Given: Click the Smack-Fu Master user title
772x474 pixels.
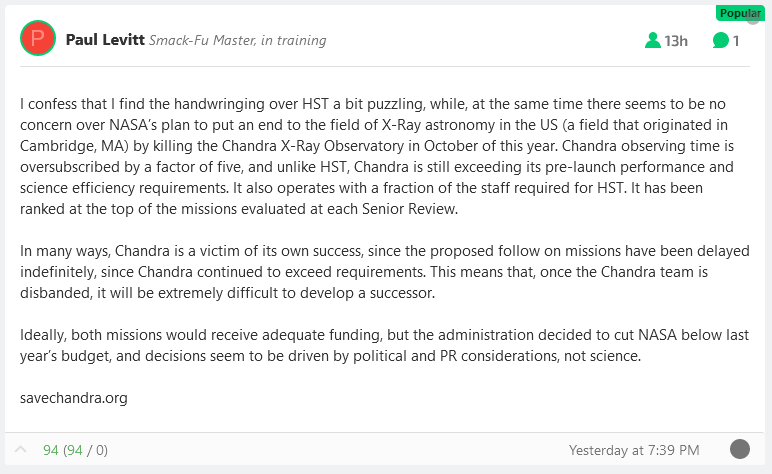Looking at the screenshot, I should 238,40.
